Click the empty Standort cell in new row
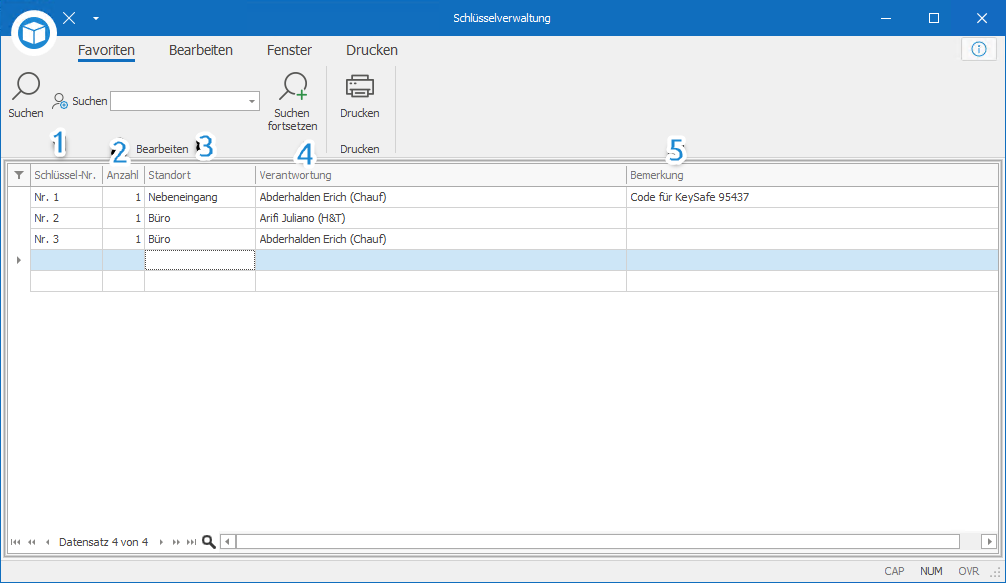Image resolution: width=1006 pixels, height=583 pixels. point(200,260)
